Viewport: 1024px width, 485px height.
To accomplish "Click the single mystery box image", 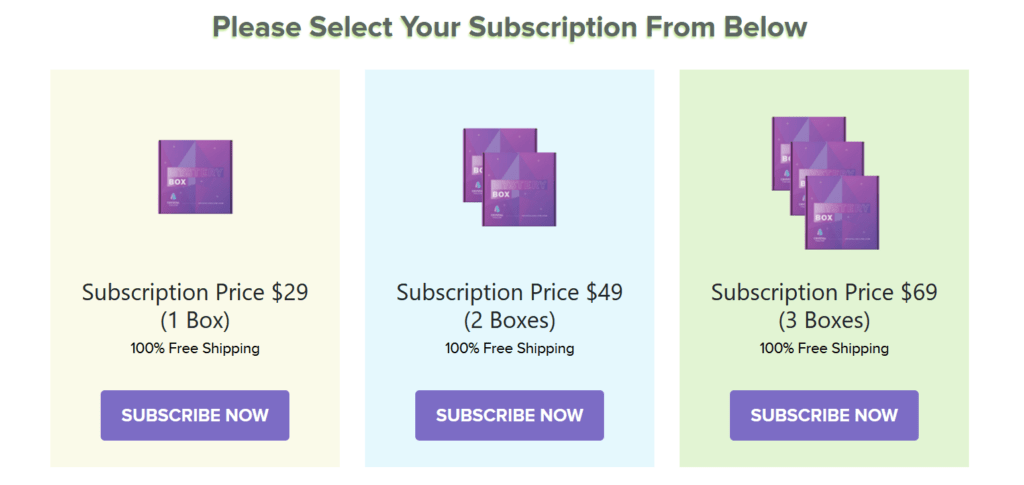I will [195, 177].
